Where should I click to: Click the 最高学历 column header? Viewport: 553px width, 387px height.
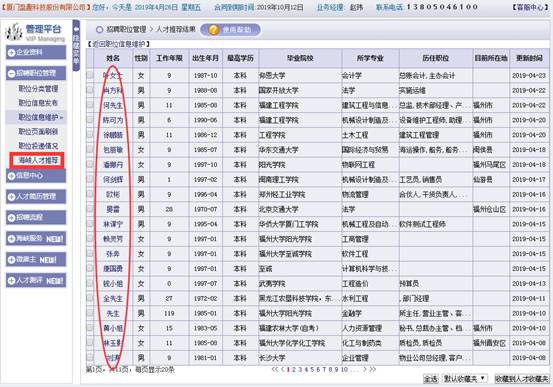pyautogui.click(x=240, y=58)
